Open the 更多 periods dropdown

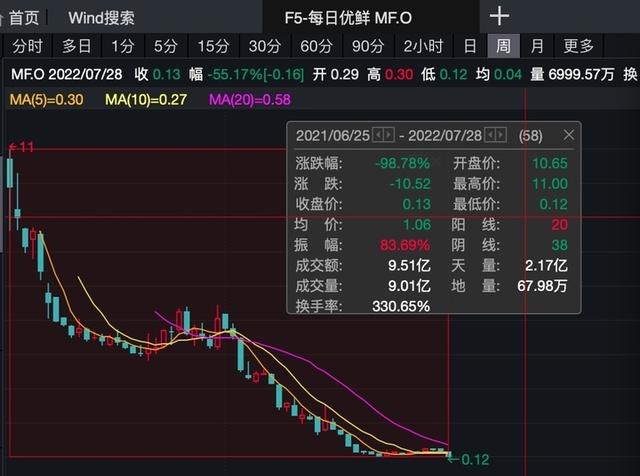click(578, 46)
